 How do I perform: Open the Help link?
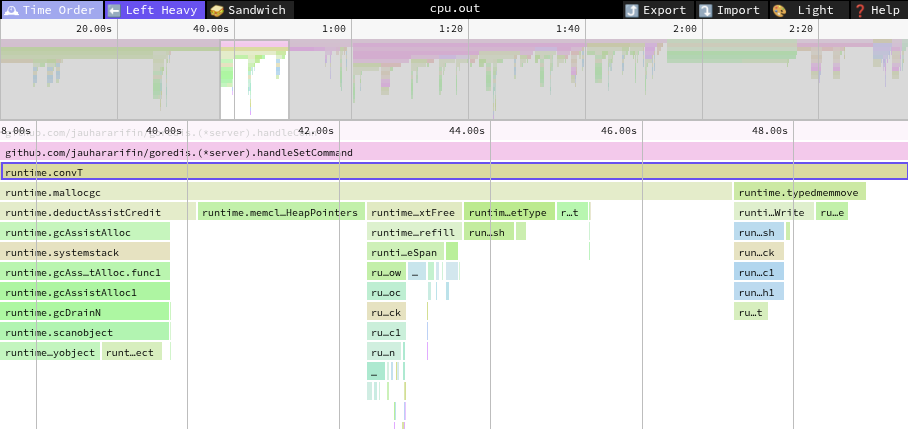(877, 10)
